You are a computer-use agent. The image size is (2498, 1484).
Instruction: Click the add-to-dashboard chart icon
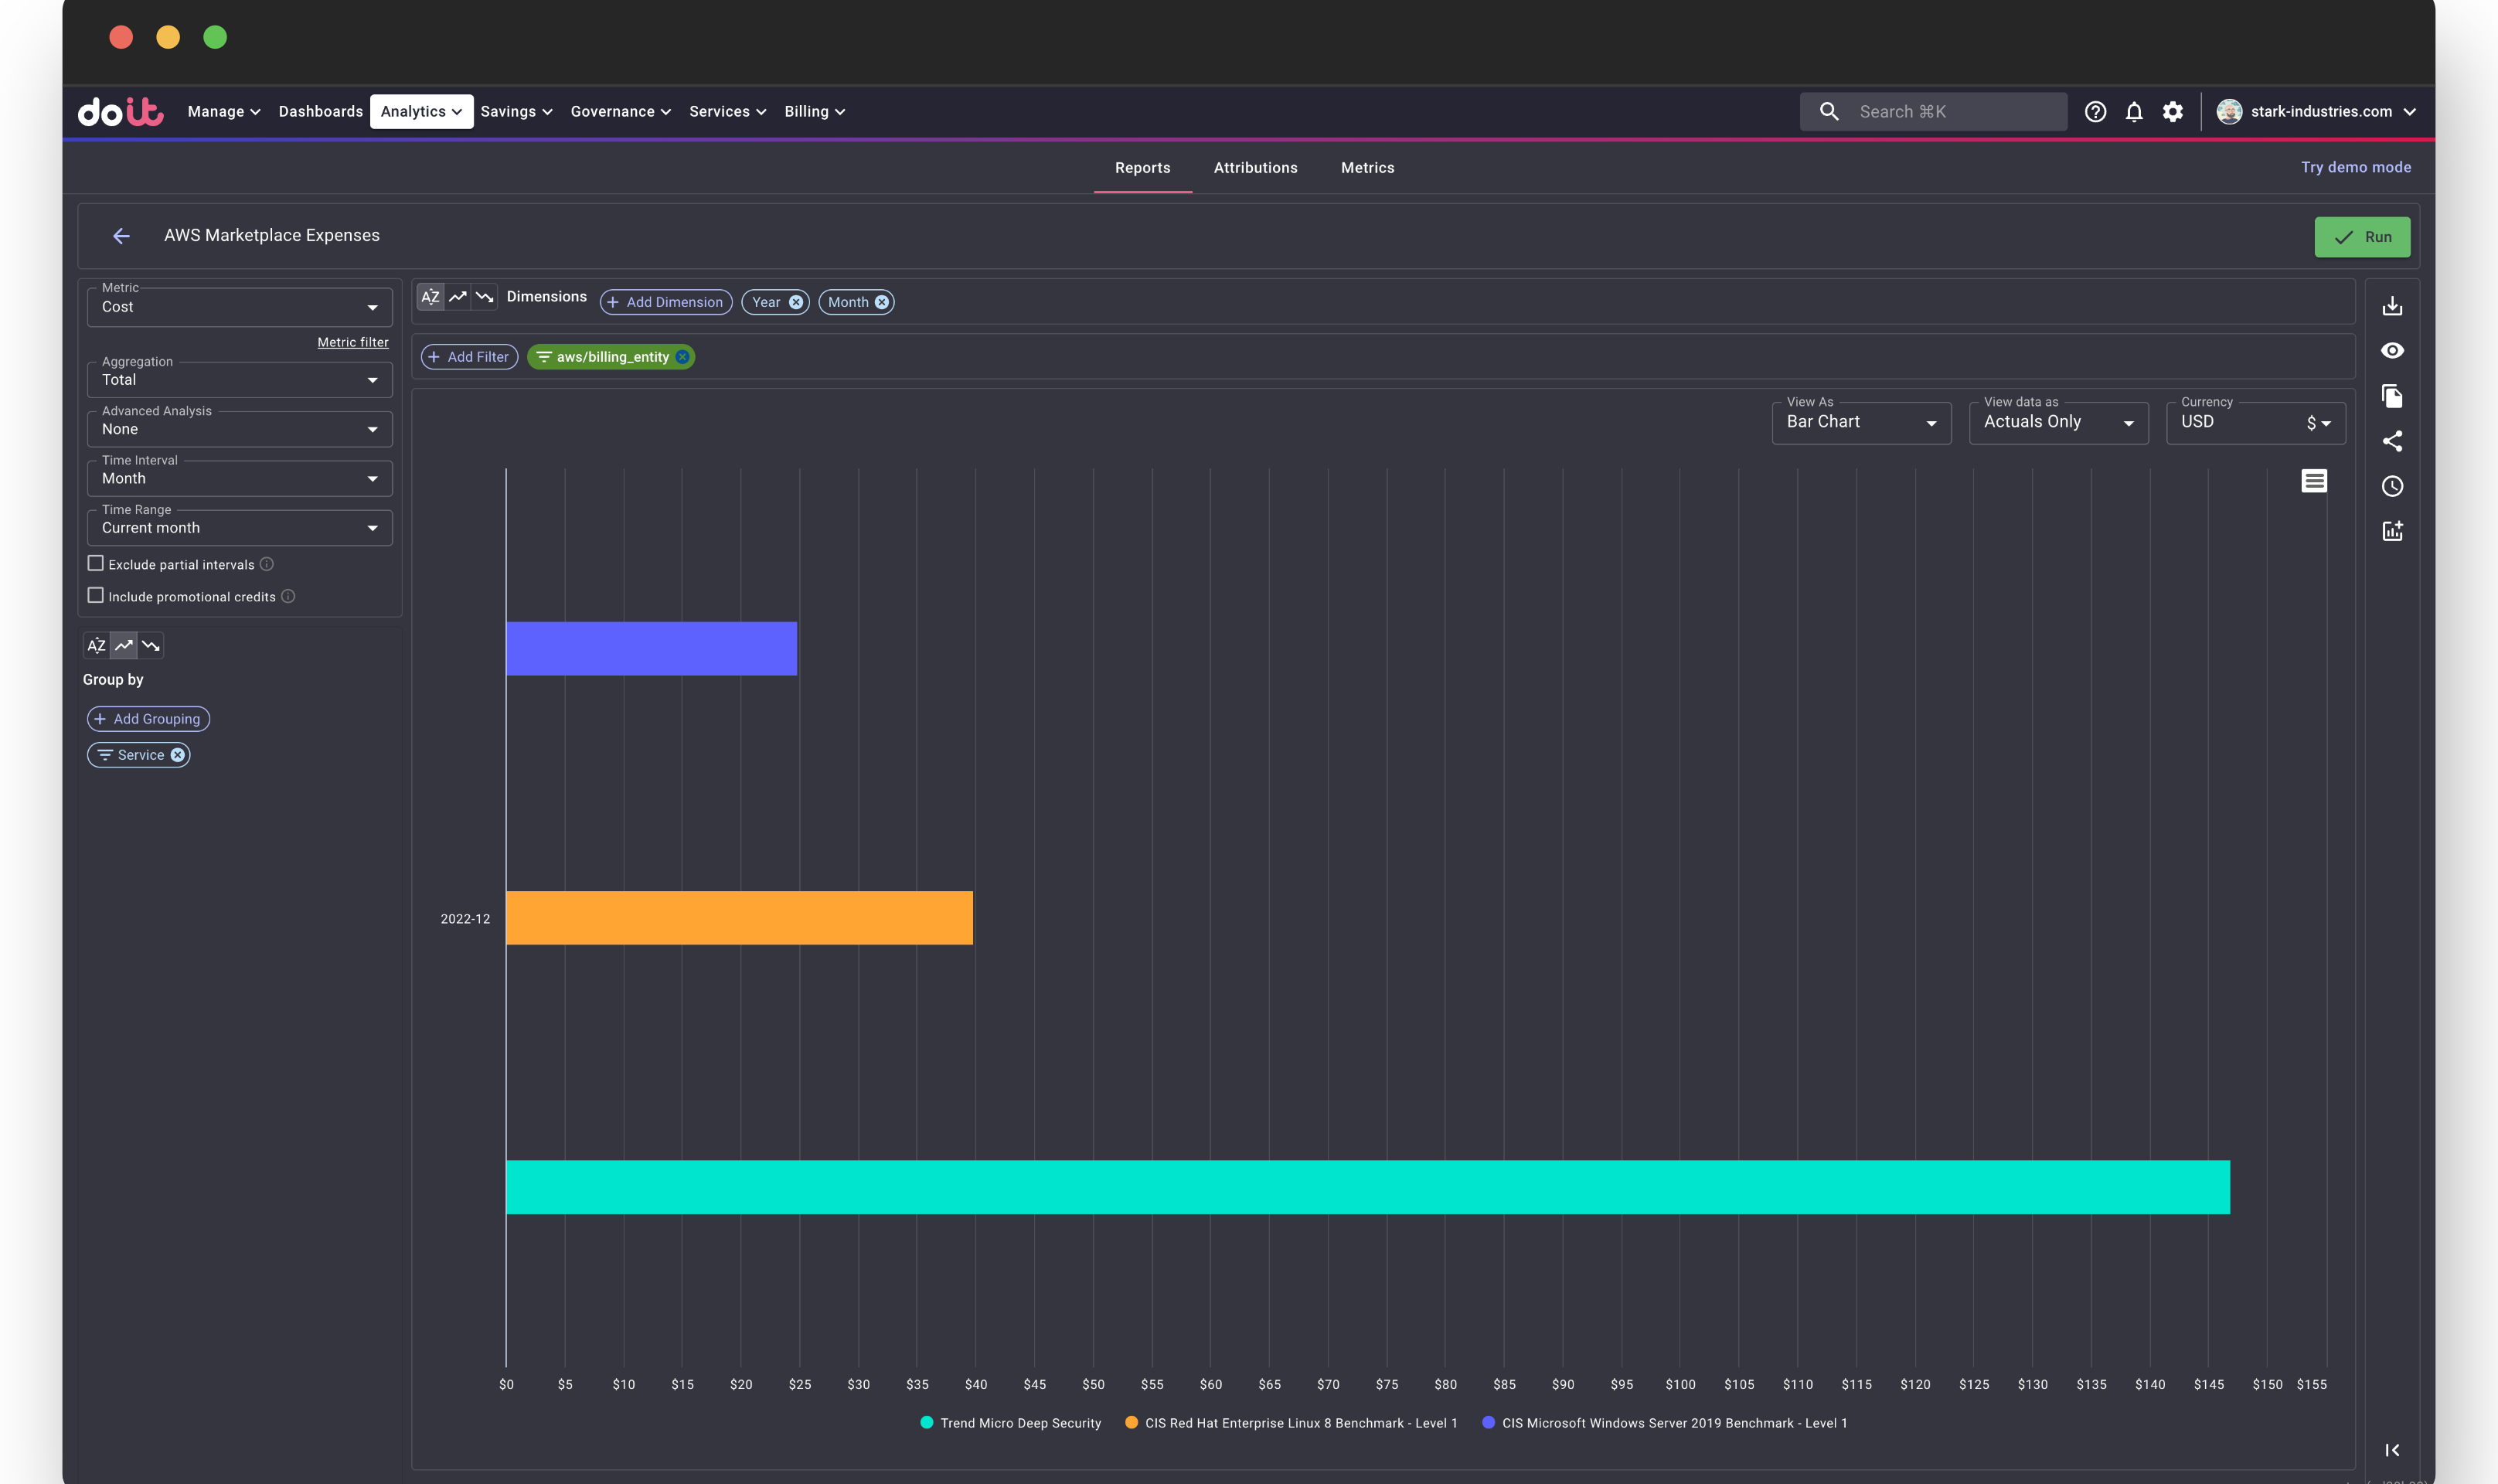(2392, 531)
